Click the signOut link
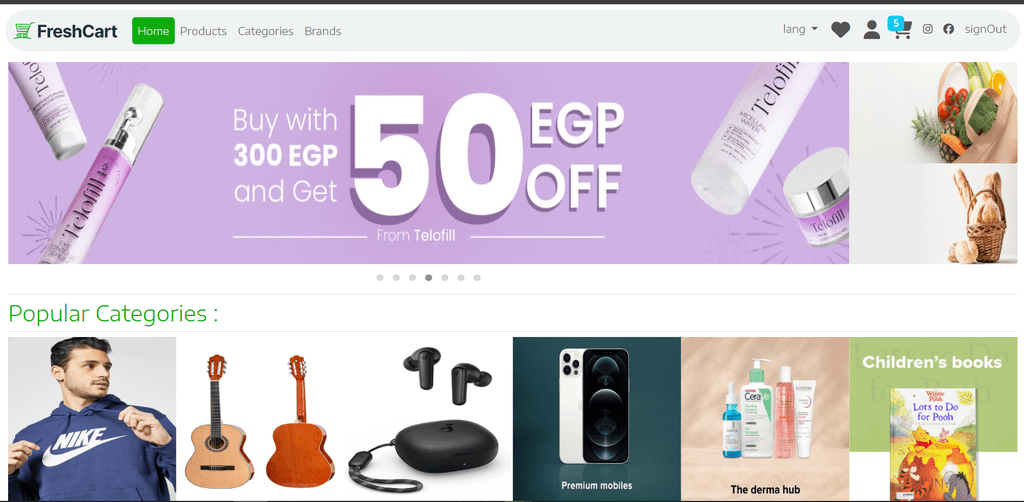This screenshot has height=502, width=1024. pos(985,29)
